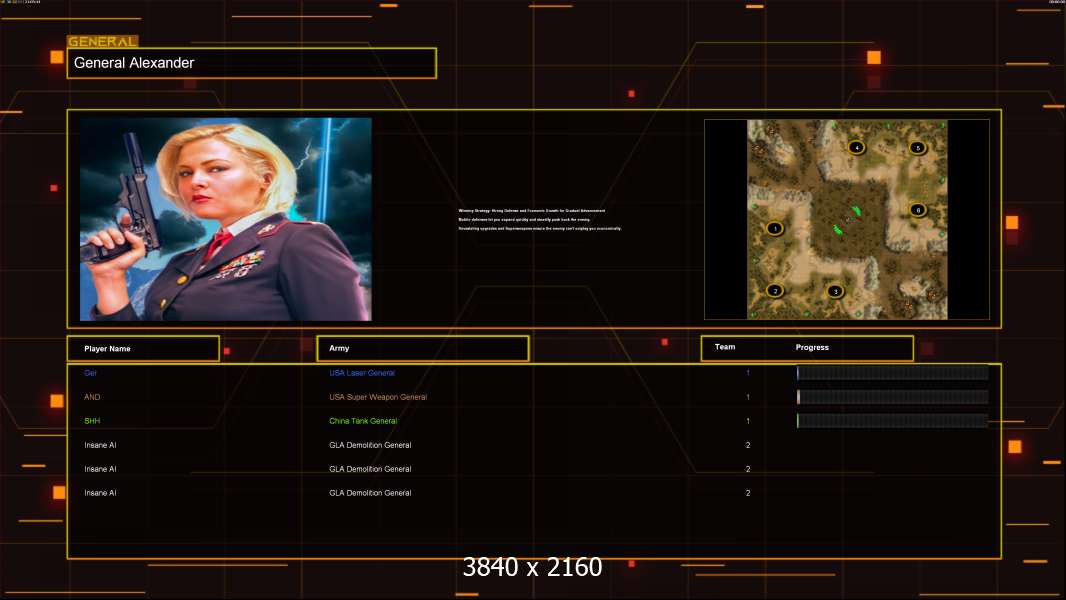This screenshot has height=600, width=1066.
Task: Click the General Alexander name field
Action: 252,63
